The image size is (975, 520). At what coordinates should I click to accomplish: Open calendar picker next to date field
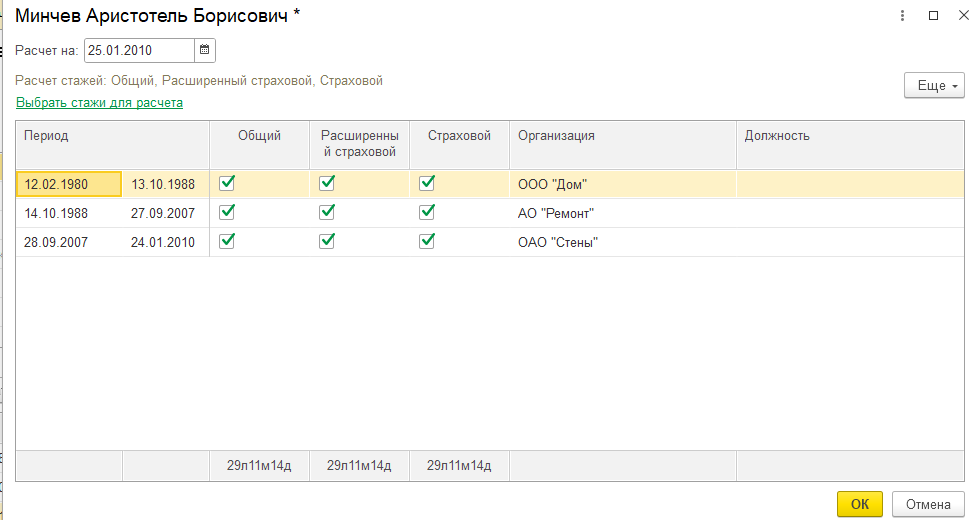(205, 50)
